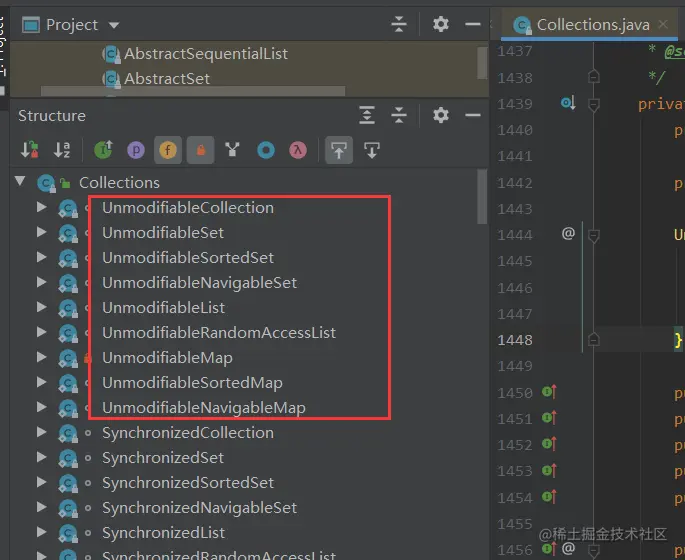
Task: Select AbstractSet in Project tree
Action: [167, 79]
